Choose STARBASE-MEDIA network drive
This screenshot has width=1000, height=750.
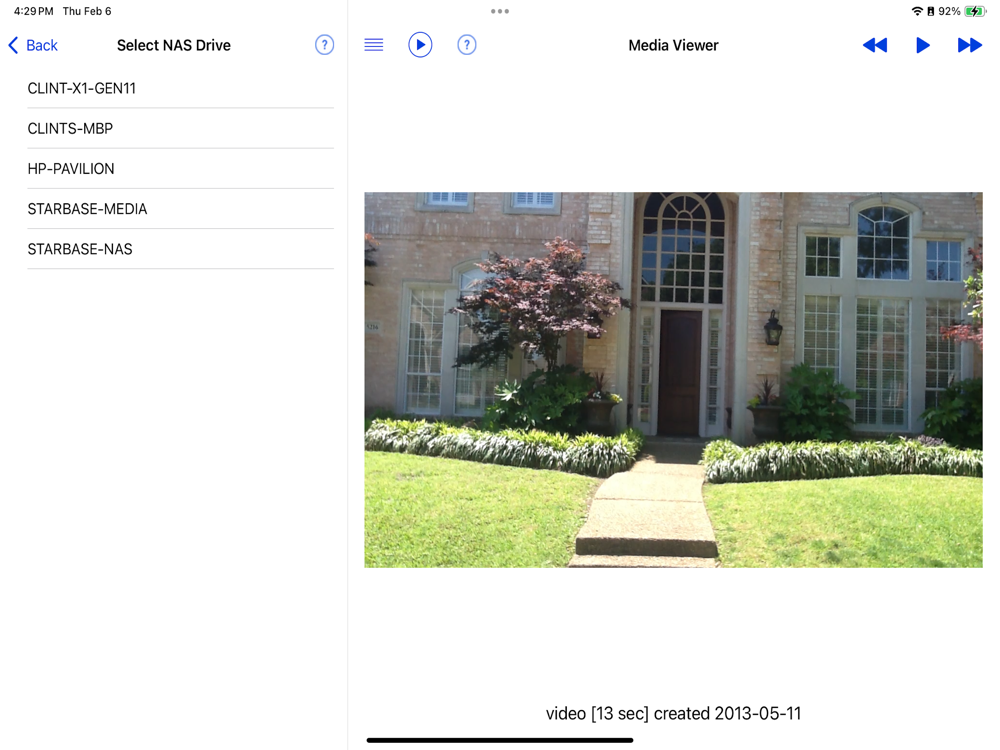pos(180,209)
